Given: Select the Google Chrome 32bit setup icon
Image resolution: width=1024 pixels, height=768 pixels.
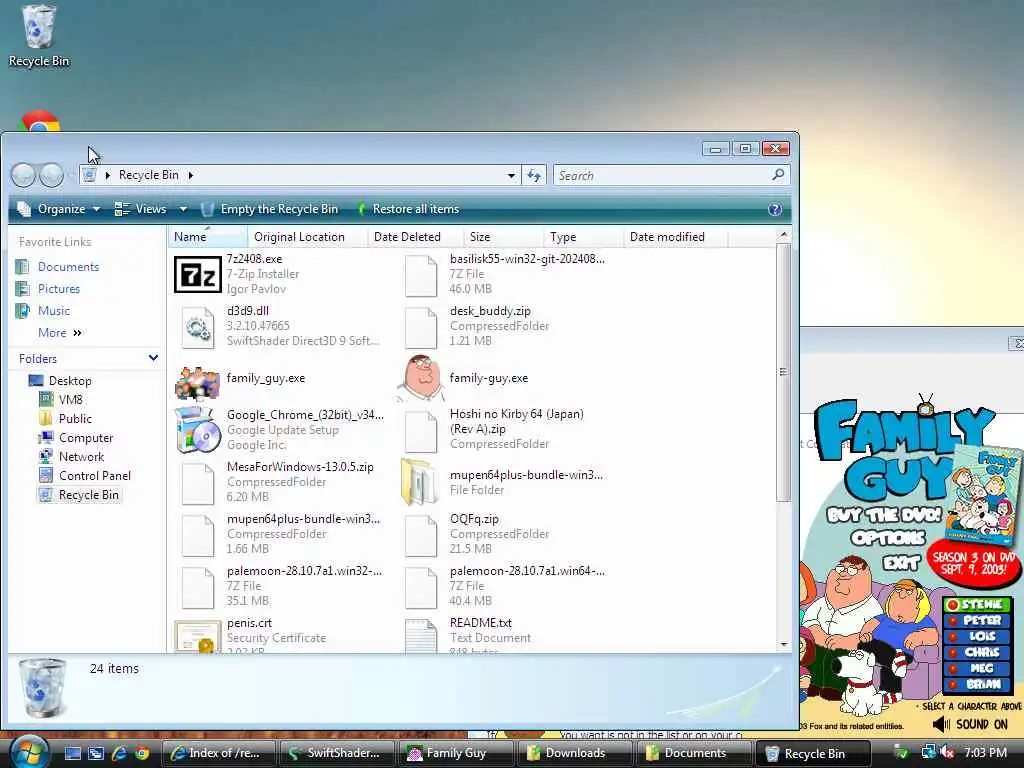Looking at the screenshot, I should point(197,430).
